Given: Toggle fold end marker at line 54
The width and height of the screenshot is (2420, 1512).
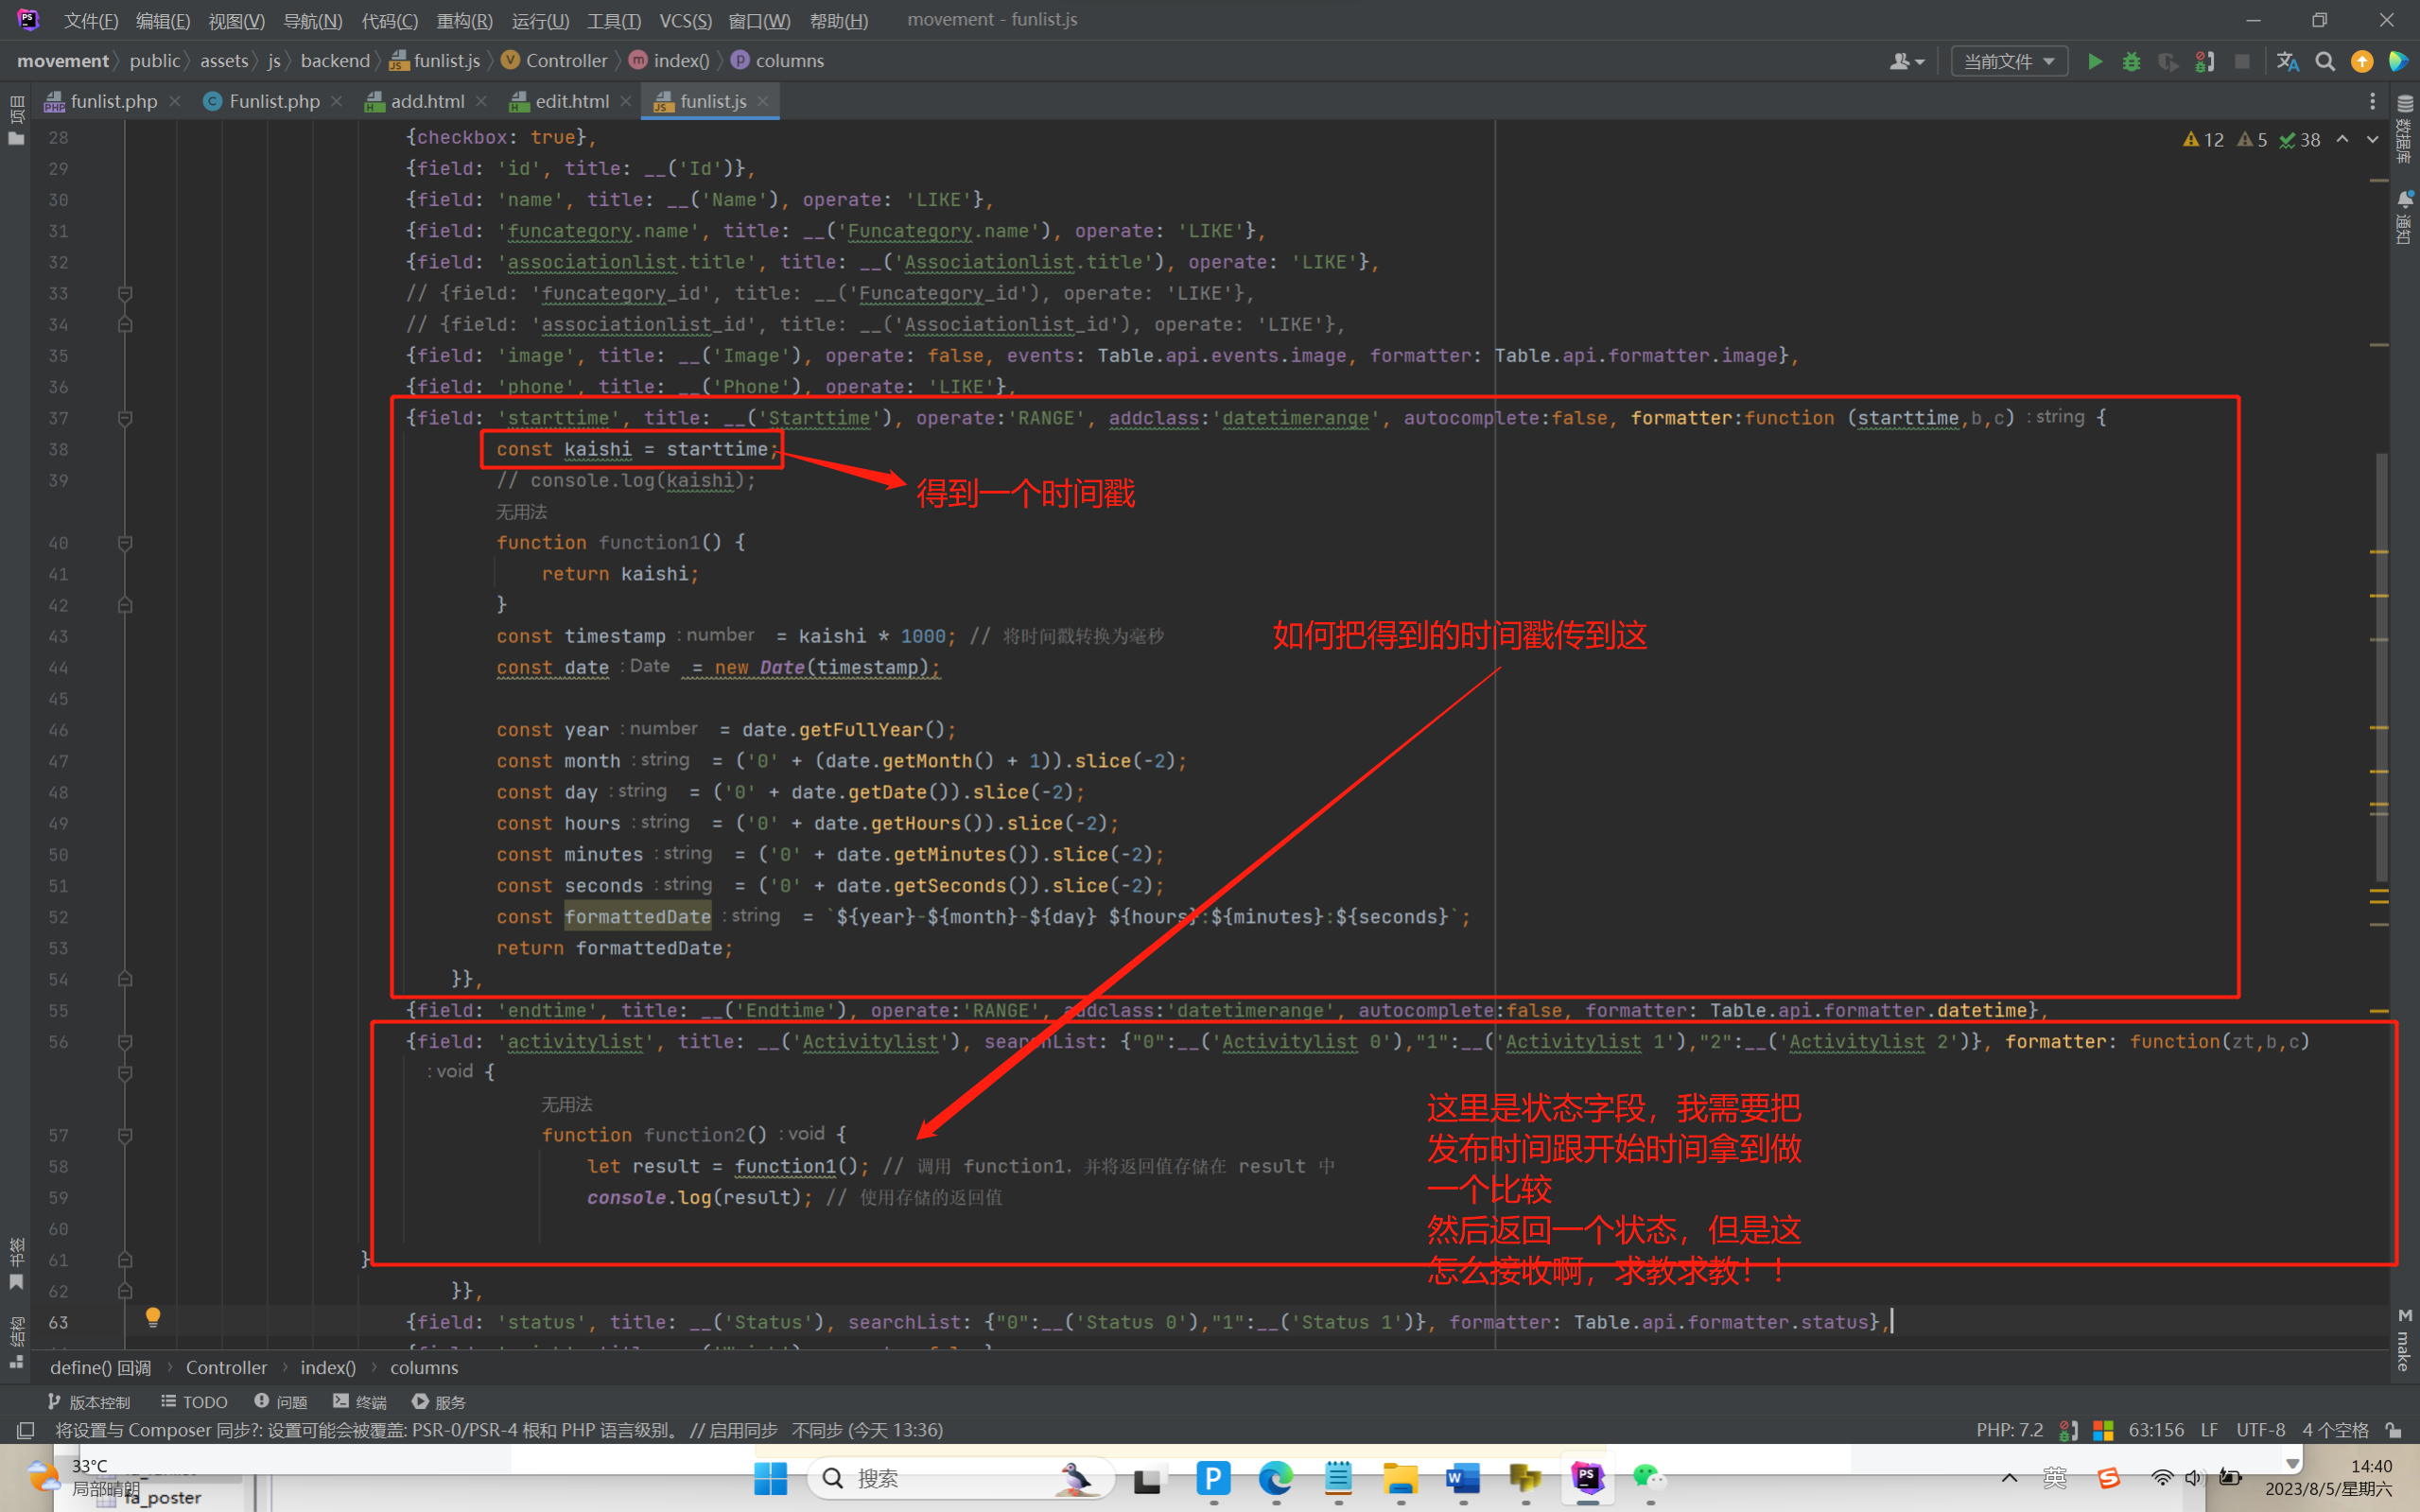Looking at the screenshot, I should [125, 979].
